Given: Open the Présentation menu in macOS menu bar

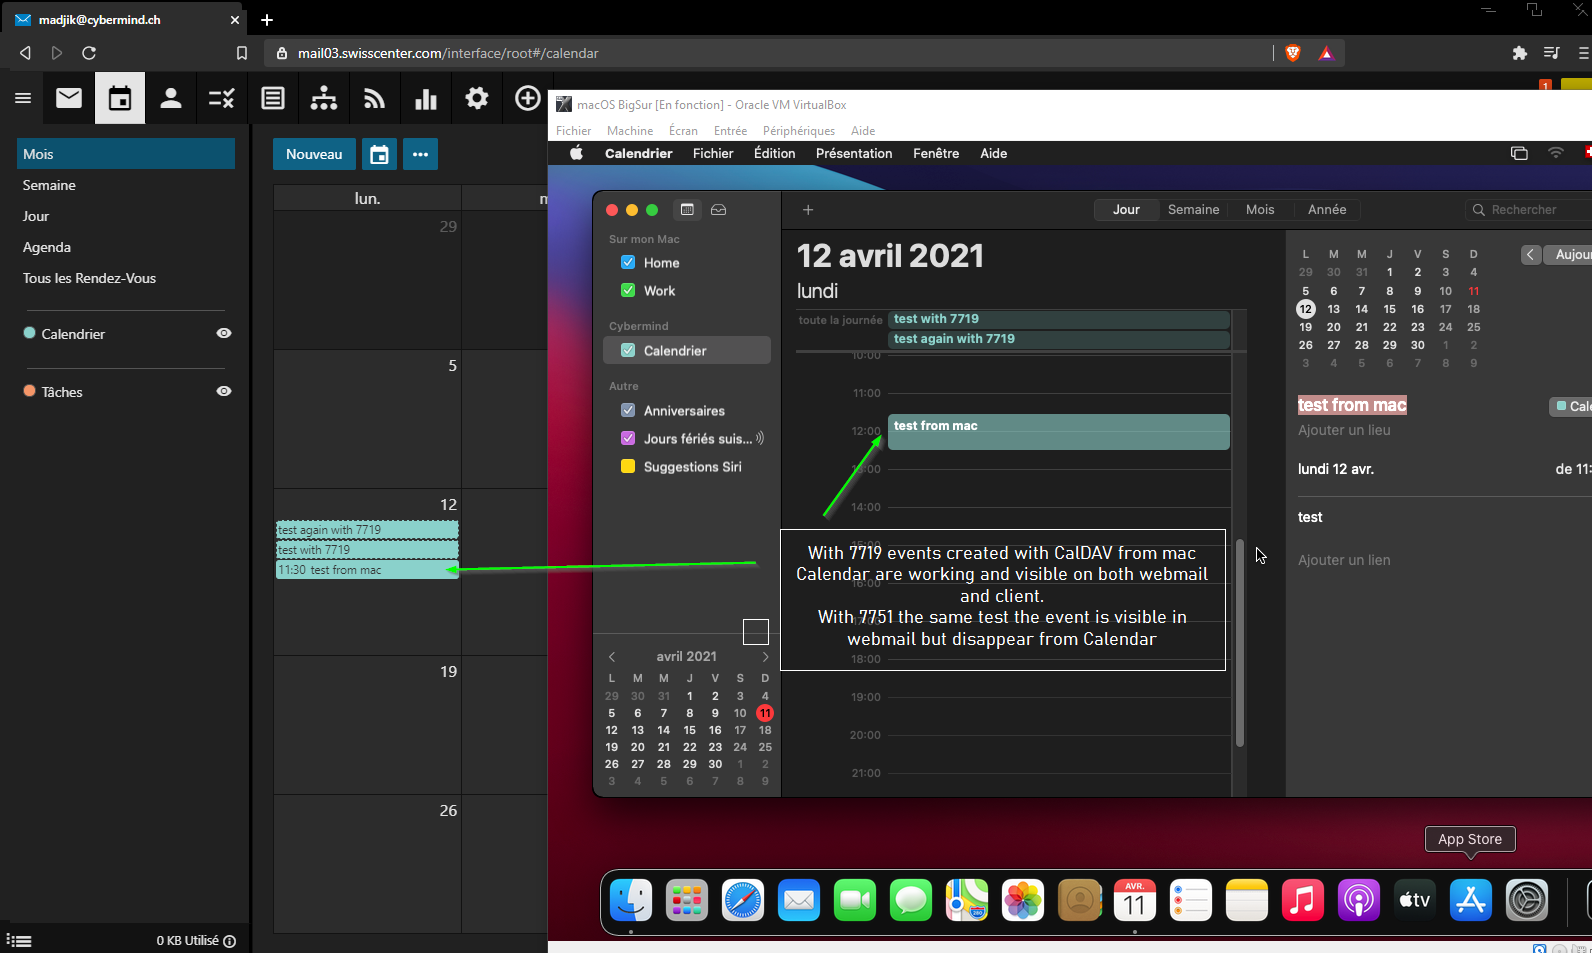Looking at the screenshot, I should click(x=853, y=153).
